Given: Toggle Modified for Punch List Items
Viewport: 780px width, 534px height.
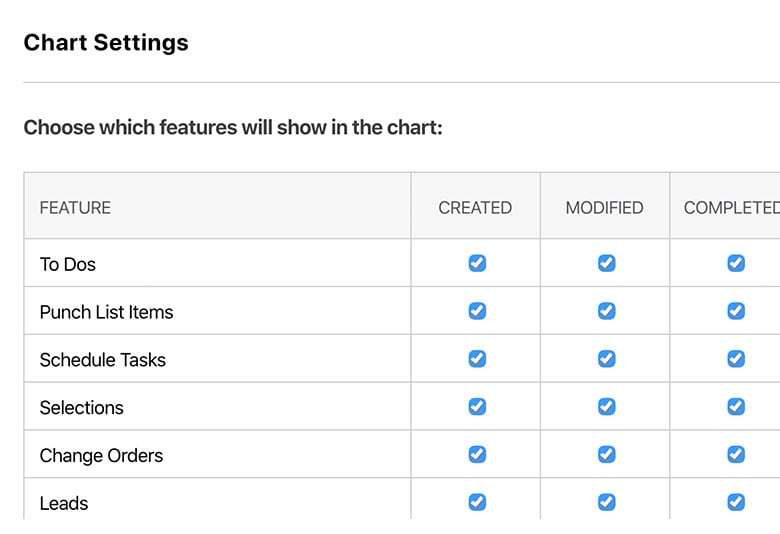Looking at the screenshot, I should [606, 311].
